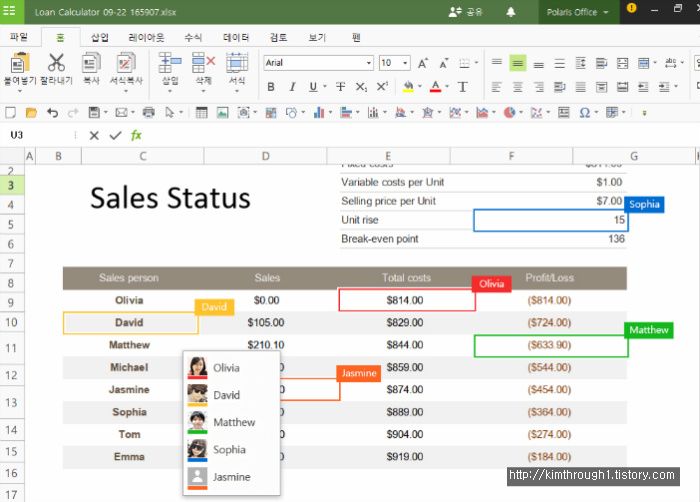700x502 pixels.
Task: Click the Insert cells (삽입) icon
Action: (170, 63)
